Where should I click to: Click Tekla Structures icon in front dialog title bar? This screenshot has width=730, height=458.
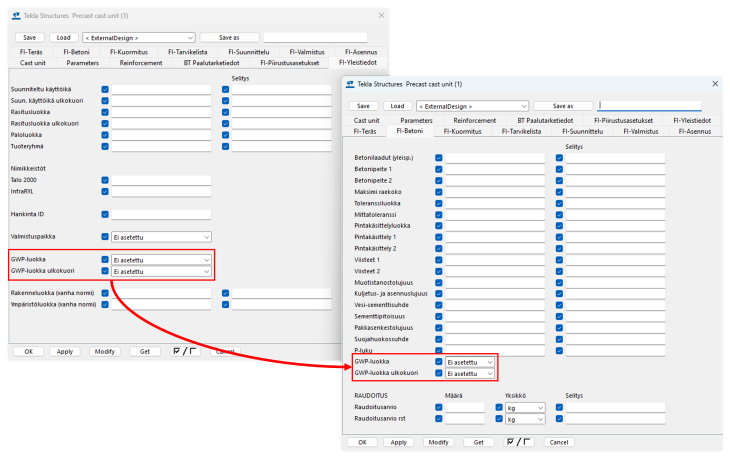point(350,84)
